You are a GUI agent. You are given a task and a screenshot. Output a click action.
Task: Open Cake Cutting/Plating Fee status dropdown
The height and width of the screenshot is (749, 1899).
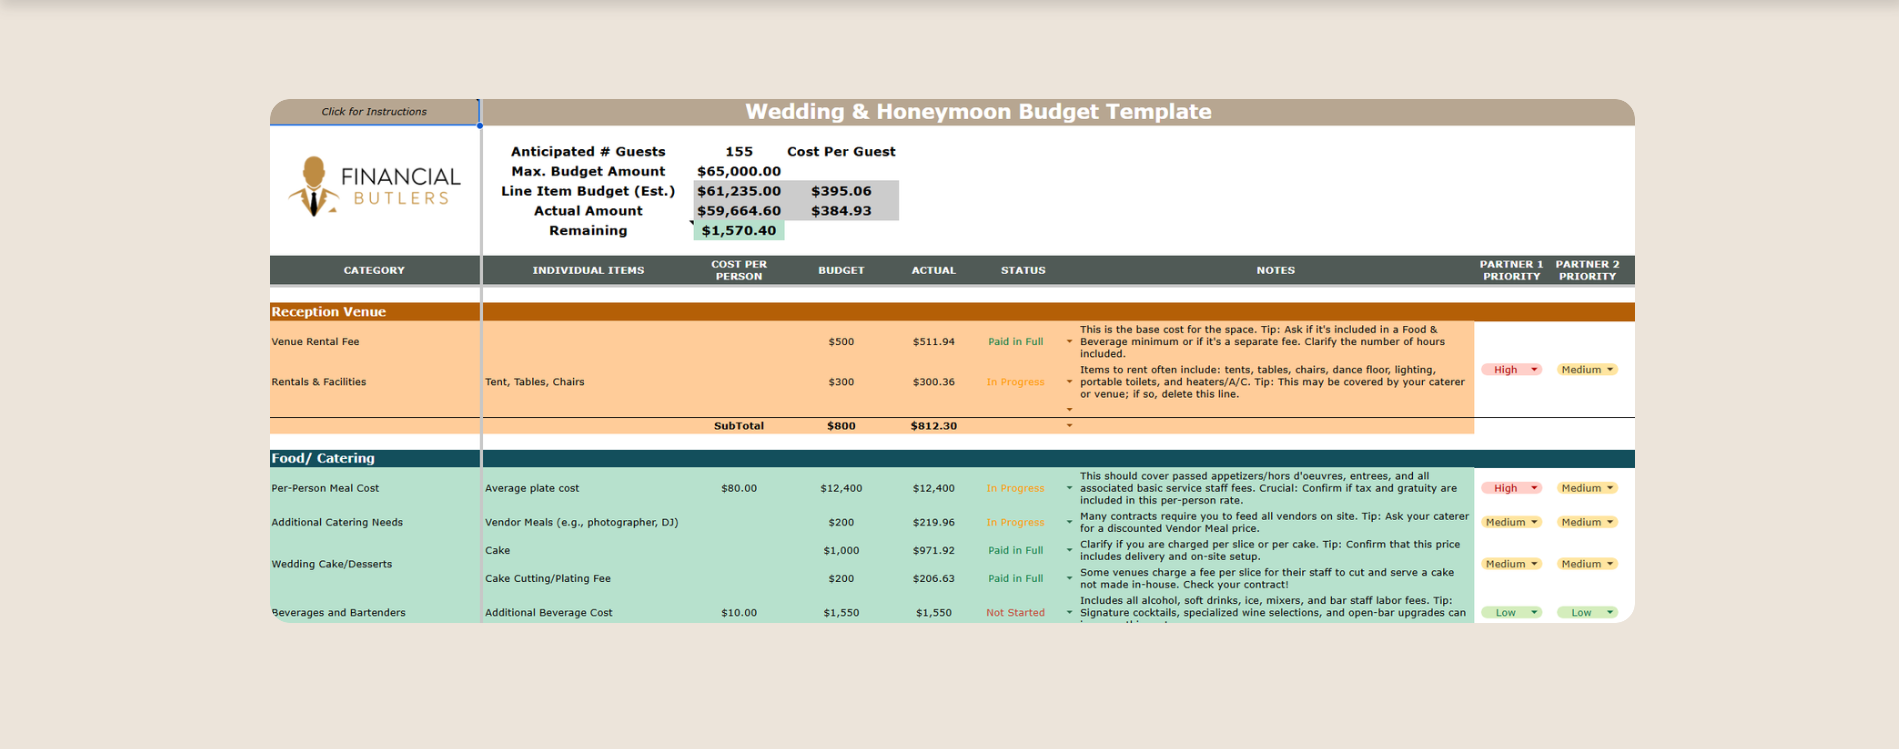[x=1069, y=578]
